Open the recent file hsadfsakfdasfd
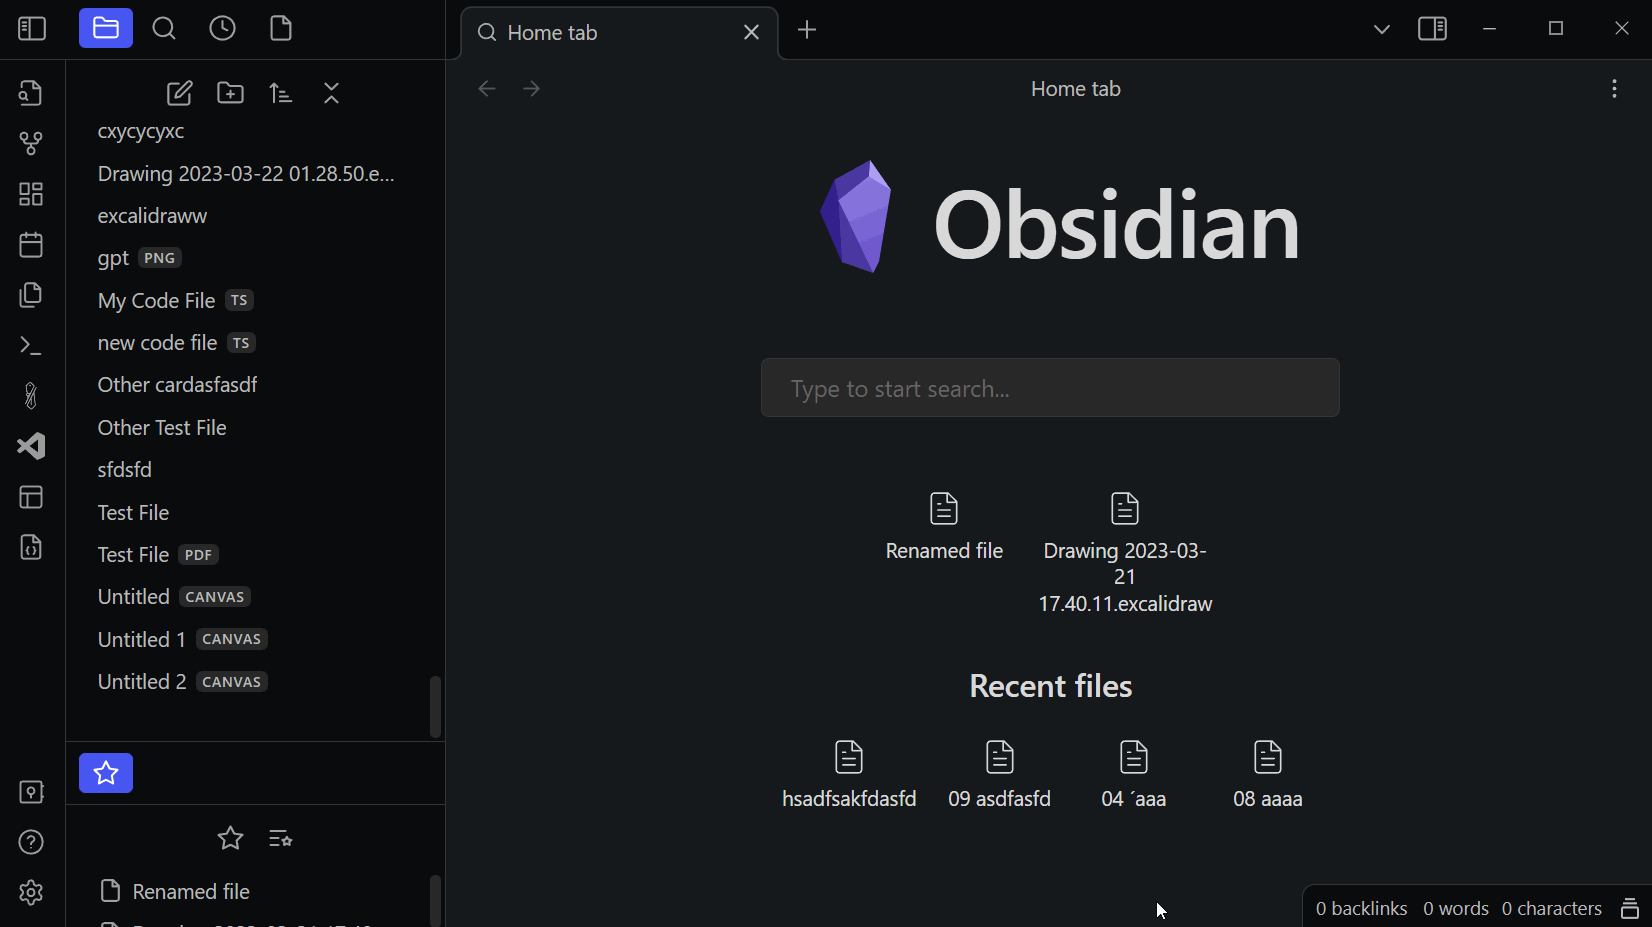 tap(849, 775)
